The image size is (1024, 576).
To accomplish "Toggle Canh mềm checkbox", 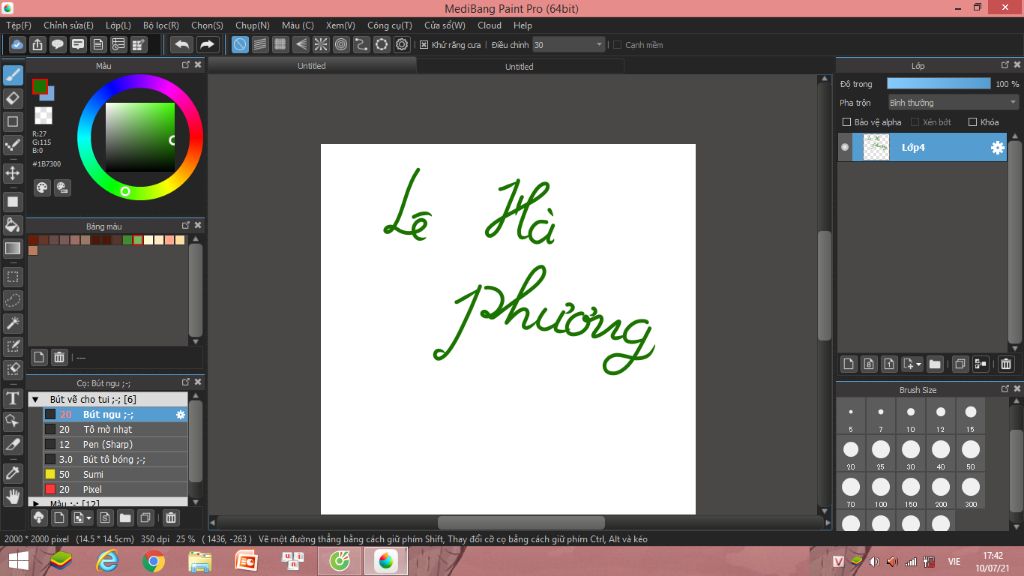I will click(x=617, y=44).
